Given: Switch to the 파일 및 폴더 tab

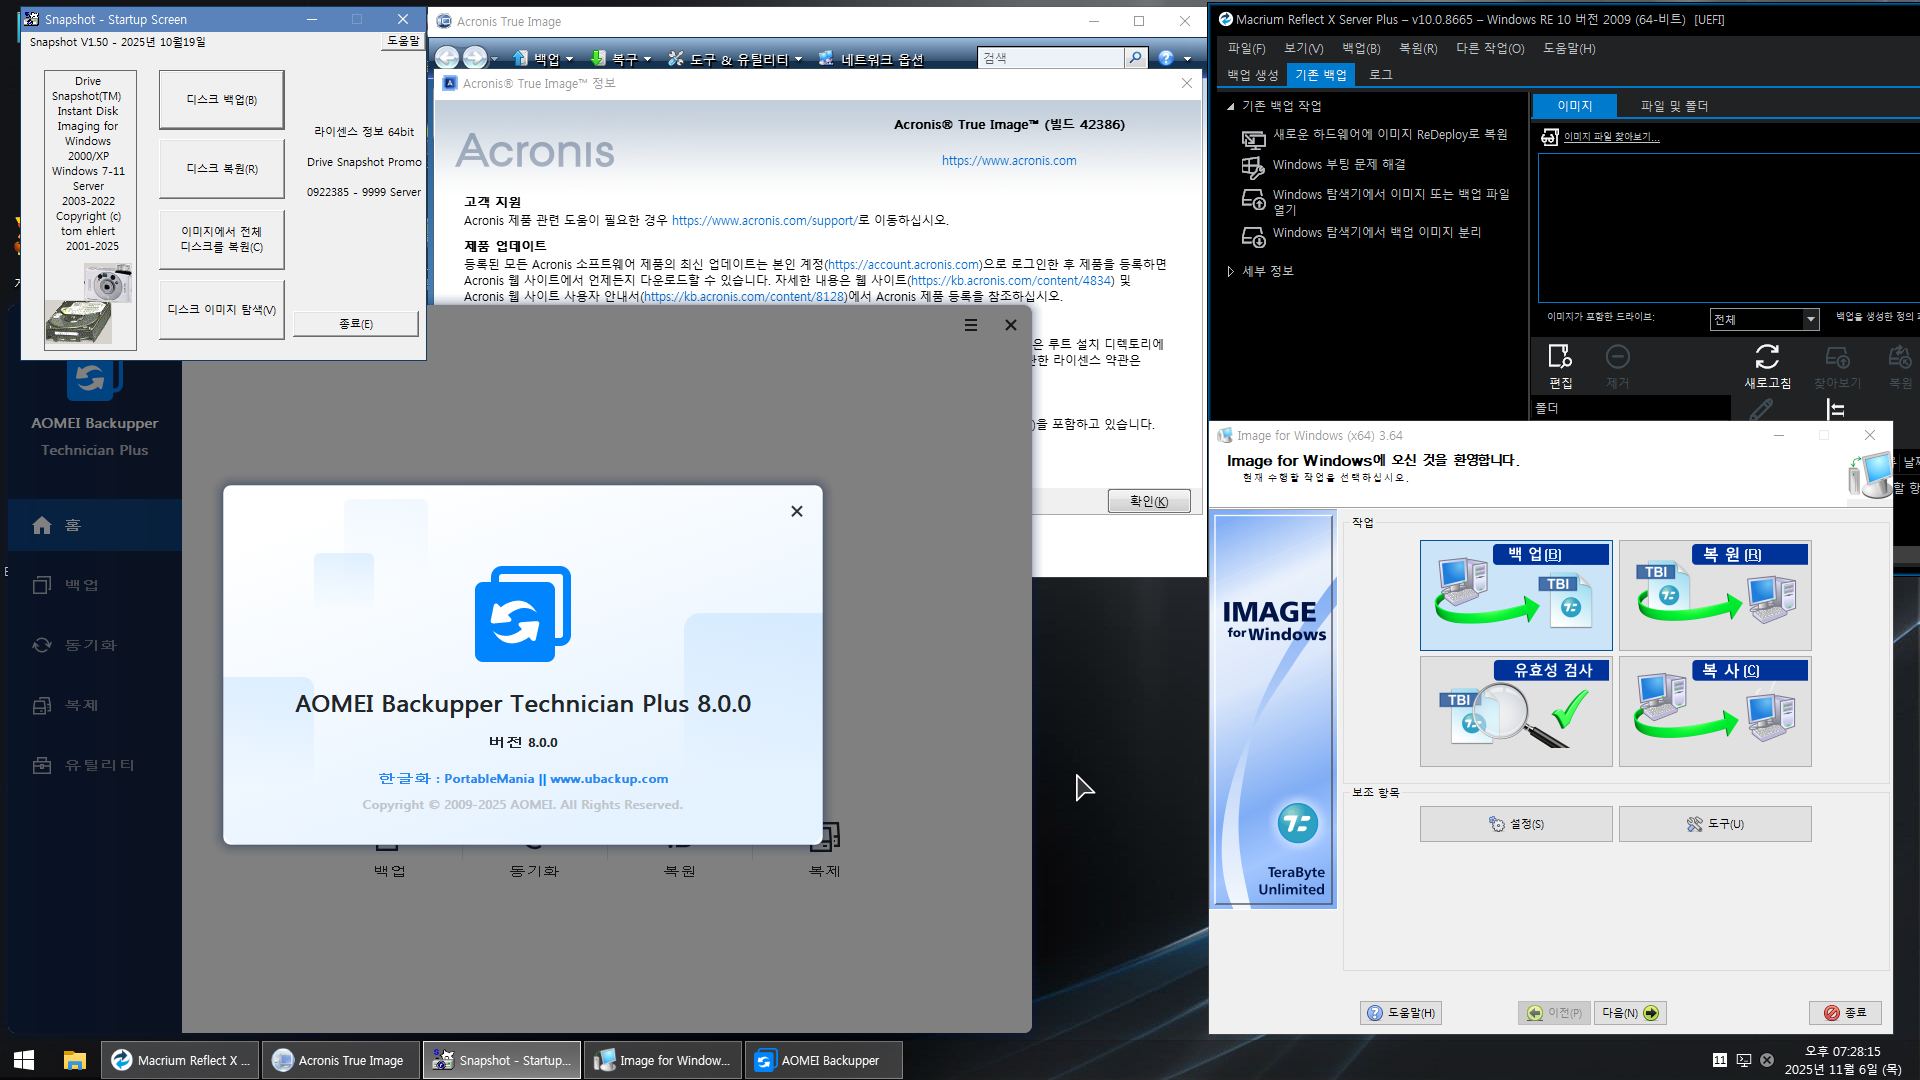Looking at the screenshot, I should [x=1674, y=106].
